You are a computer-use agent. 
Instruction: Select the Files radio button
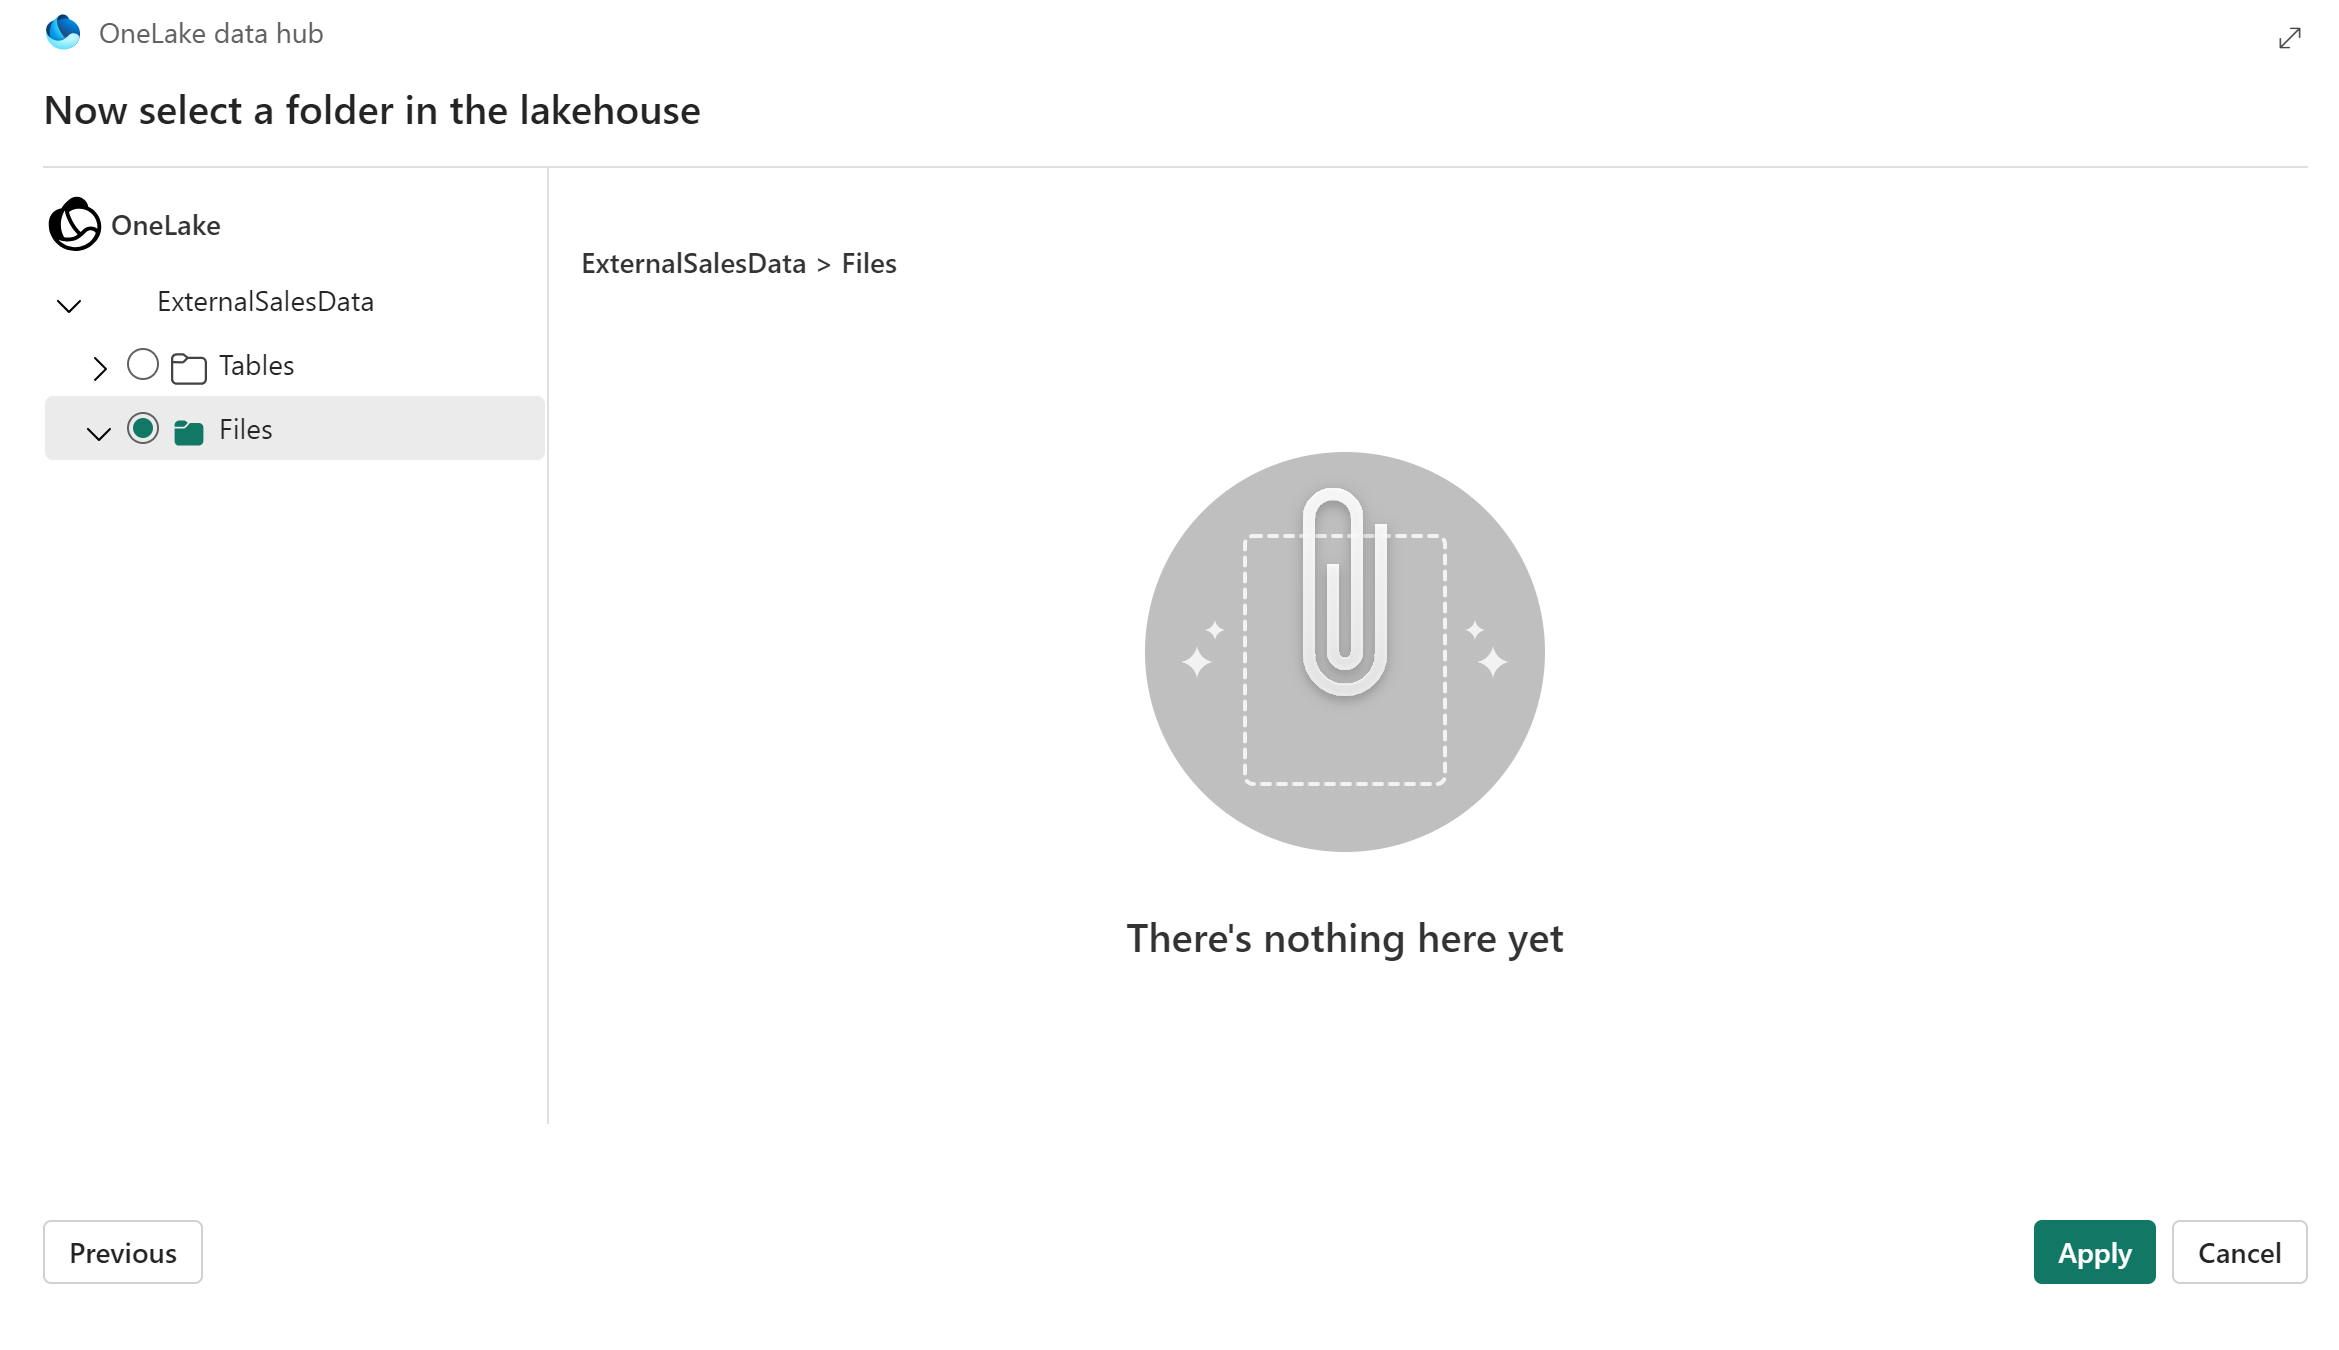(141, 428)
